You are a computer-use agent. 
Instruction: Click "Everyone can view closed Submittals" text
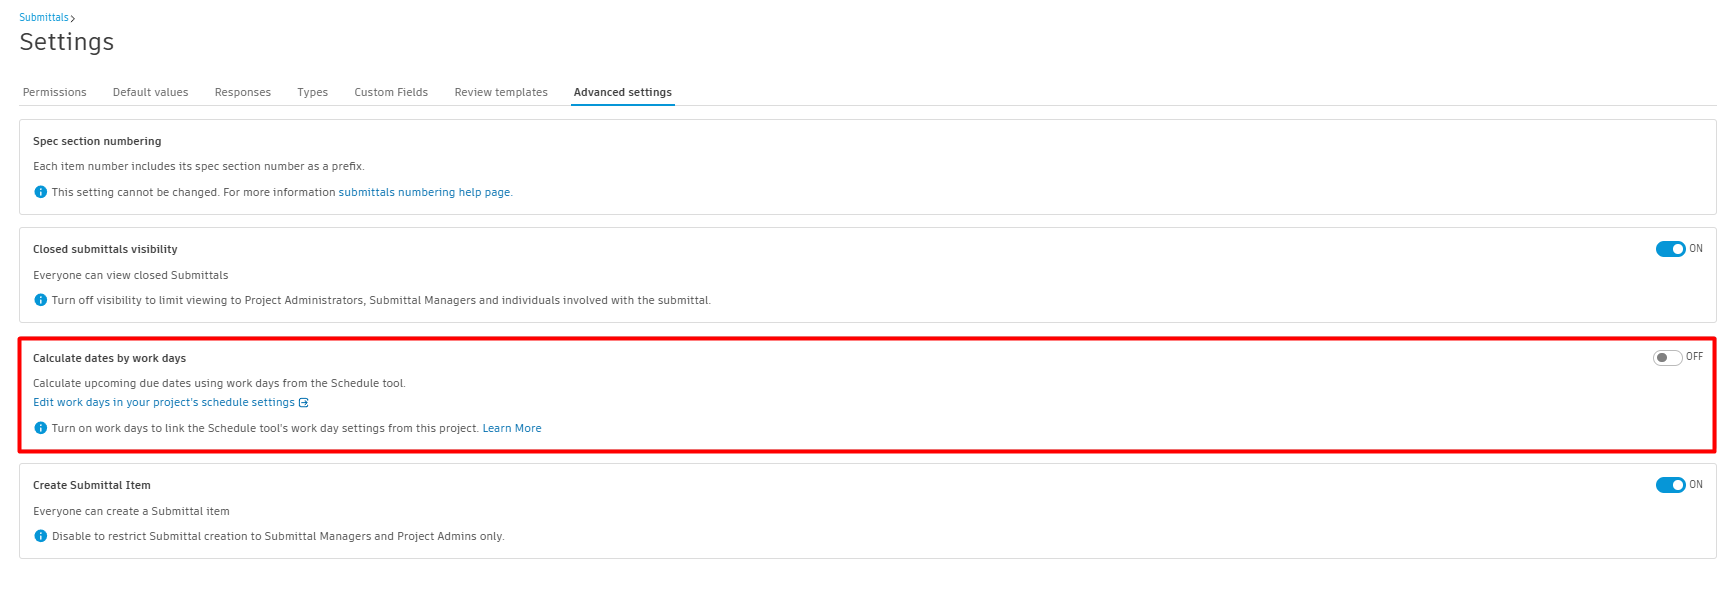coord(131,275)
